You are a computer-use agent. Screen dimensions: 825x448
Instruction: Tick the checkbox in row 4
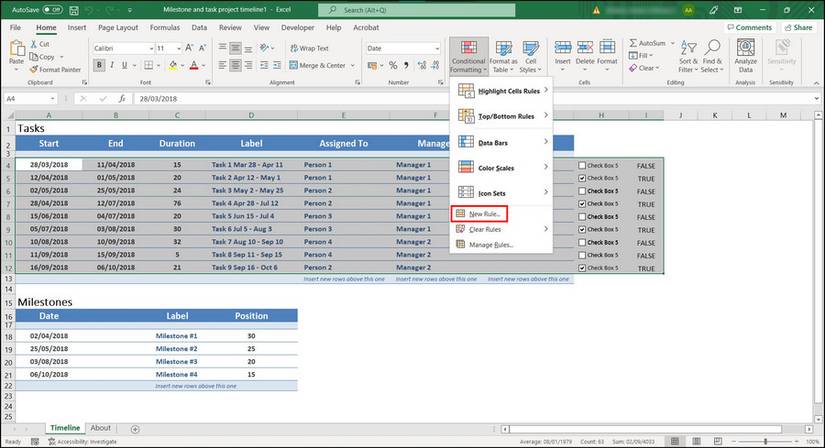(x=583, y=165)
